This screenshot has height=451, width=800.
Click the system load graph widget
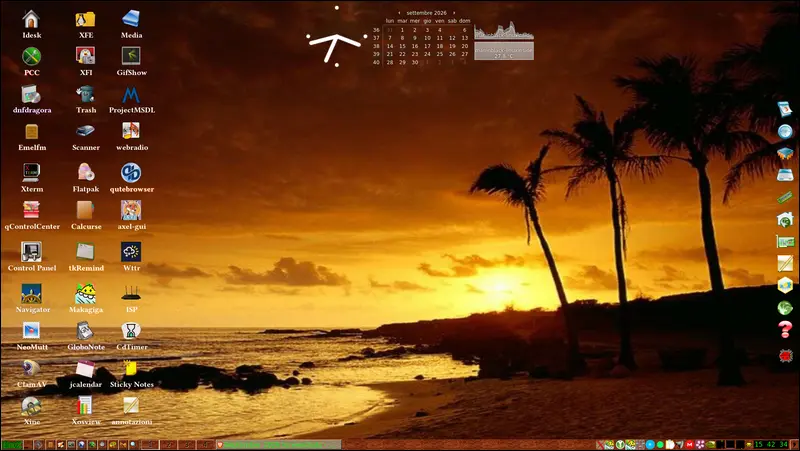tap(504, 30)
